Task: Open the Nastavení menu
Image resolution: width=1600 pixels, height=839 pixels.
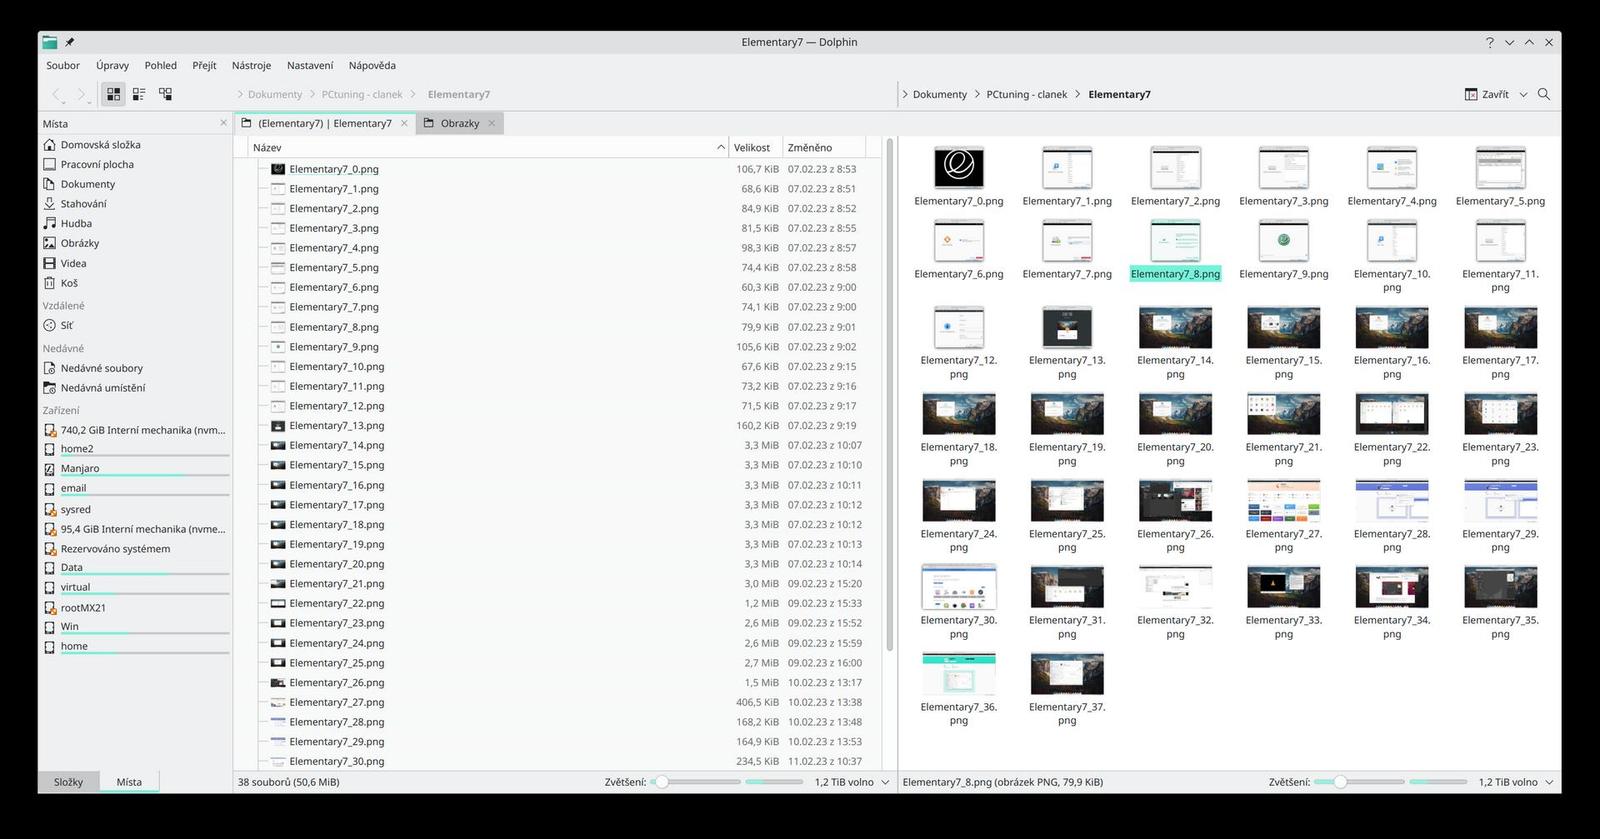Action: point(310,65)
